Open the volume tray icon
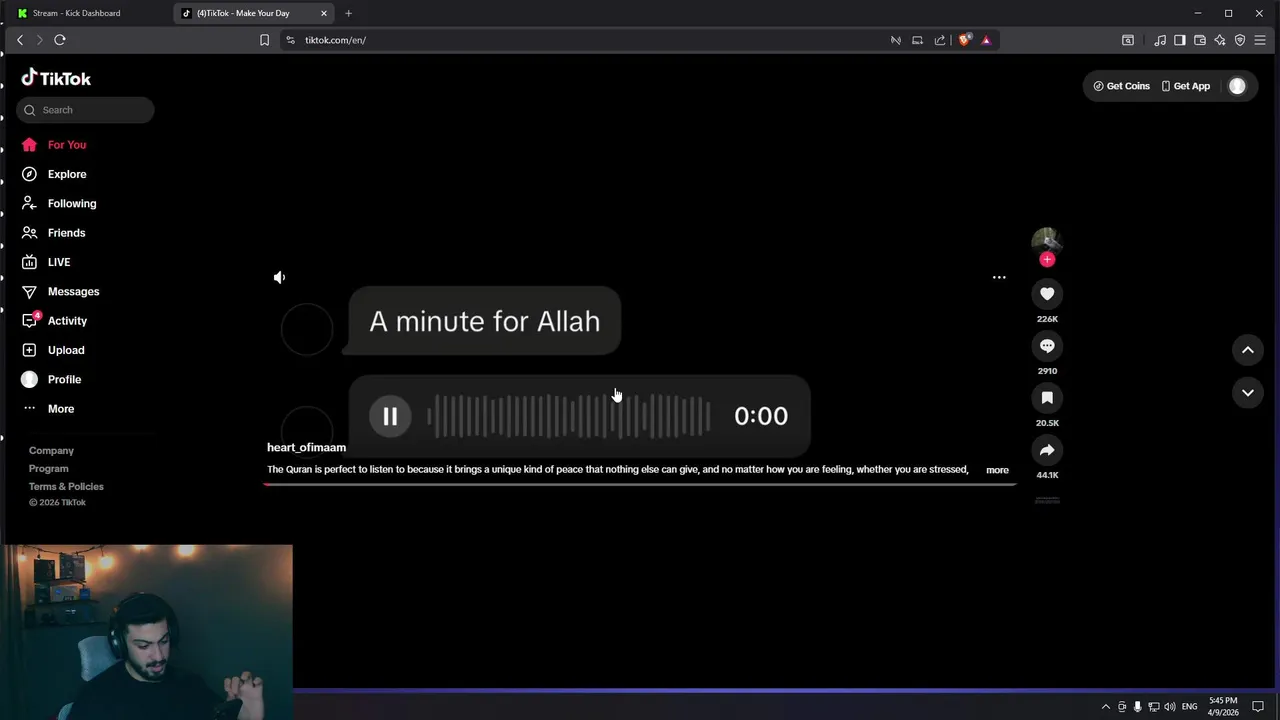 click(x=1170, y=707)
